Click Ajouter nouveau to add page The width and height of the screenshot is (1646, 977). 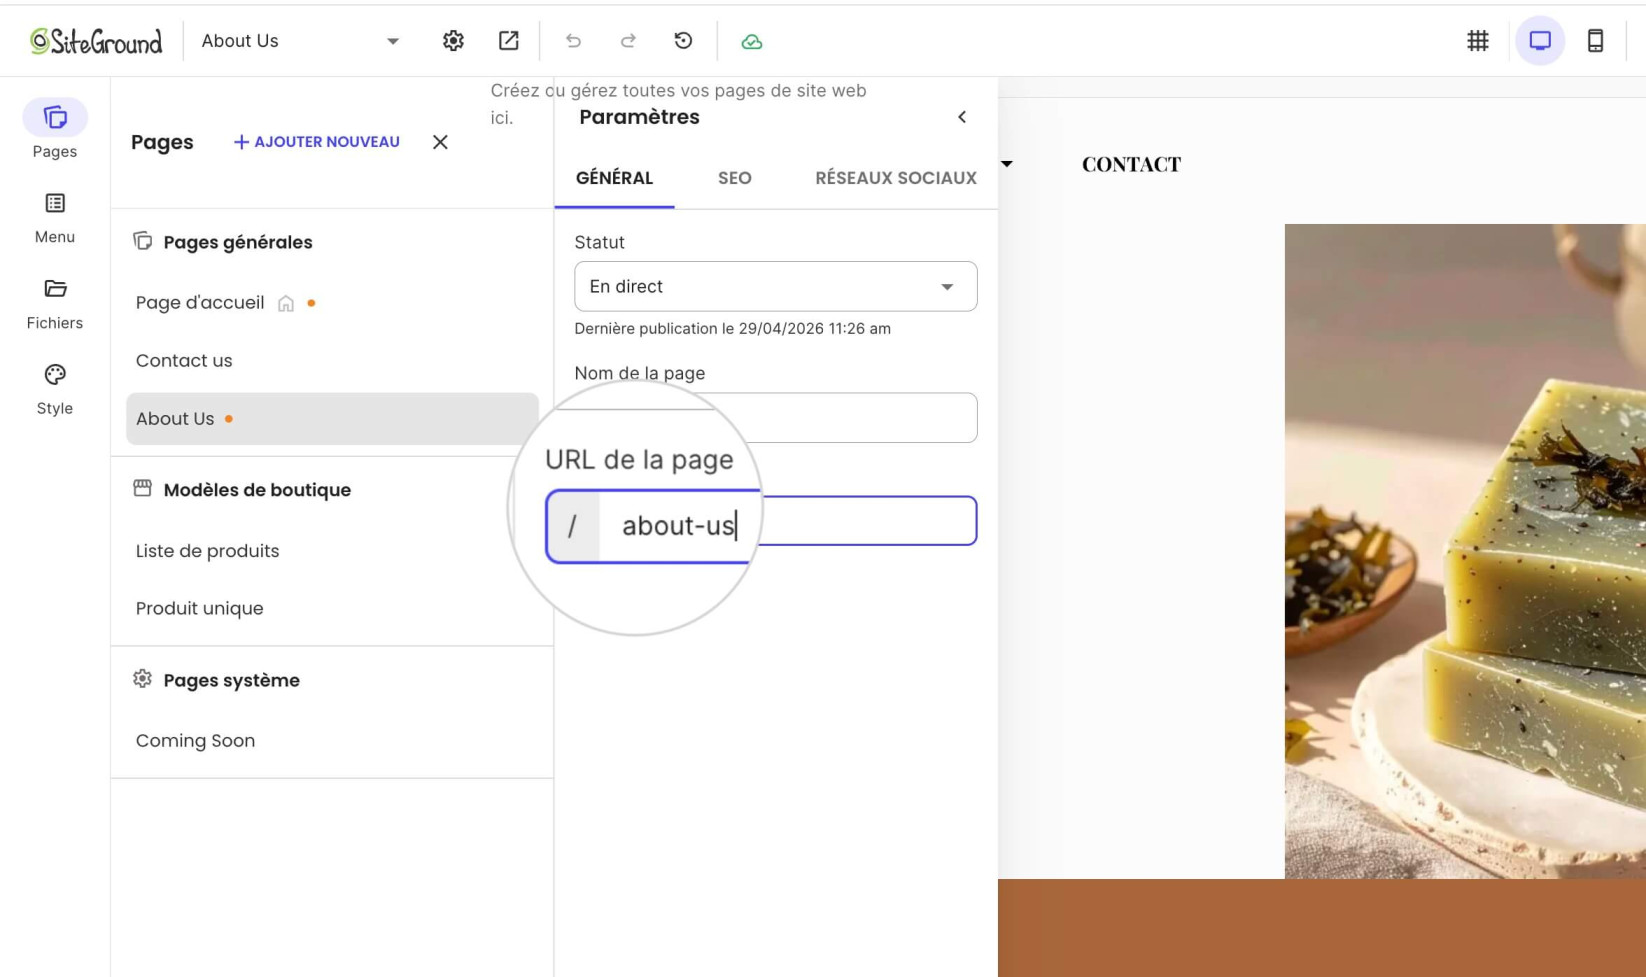pos(317,142)
